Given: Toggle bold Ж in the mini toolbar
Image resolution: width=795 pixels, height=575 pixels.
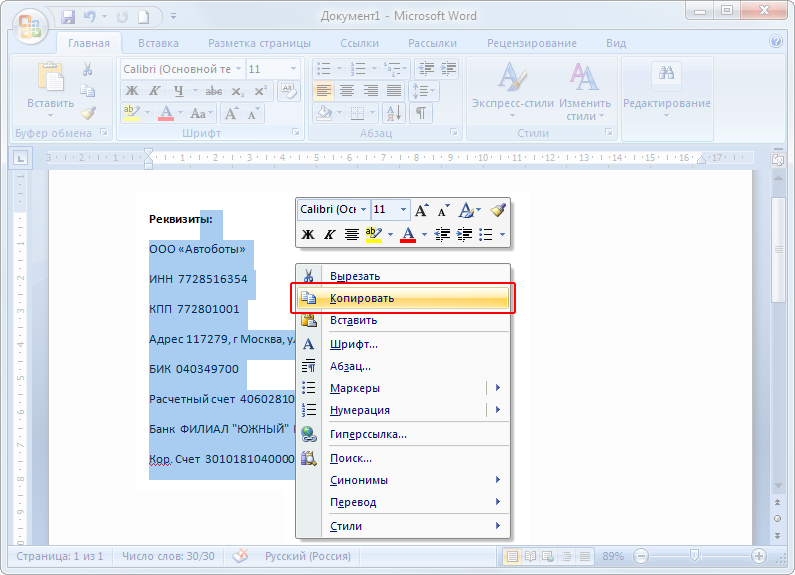Looking at the screenshot, I should point(308,234).
